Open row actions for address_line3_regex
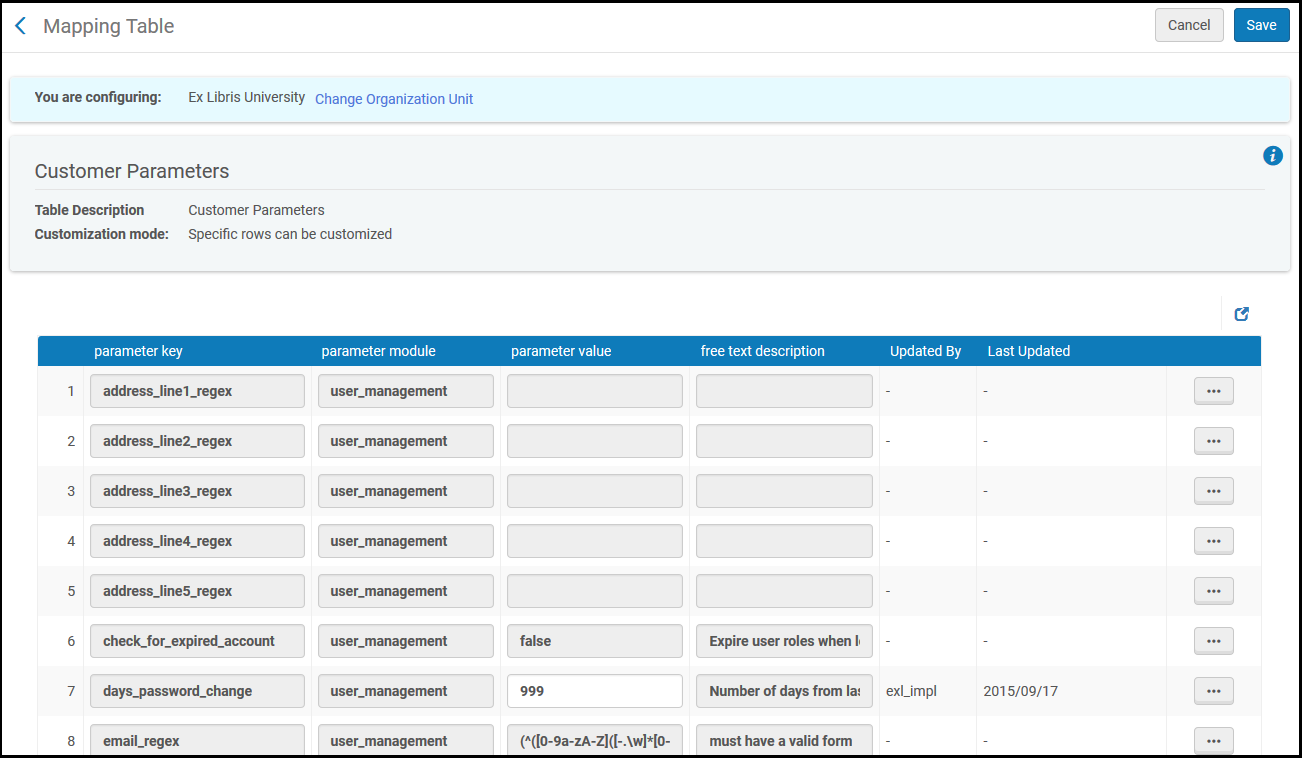Viewport: 1302px width, 758px height. click(x=1213, y=491)
